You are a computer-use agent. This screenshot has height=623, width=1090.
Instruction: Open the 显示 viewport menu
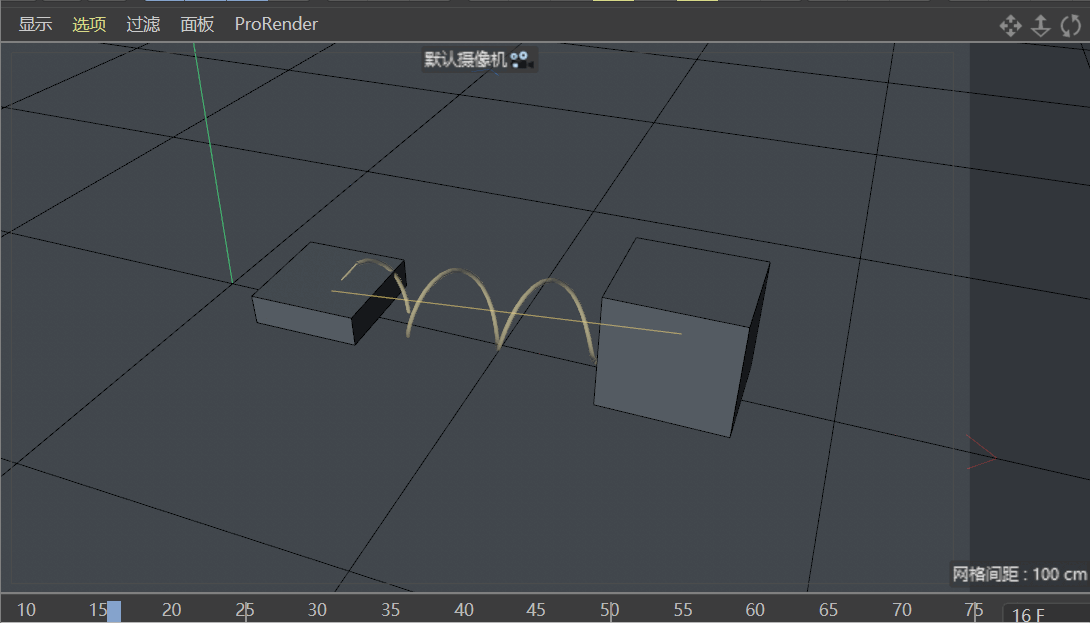tap(35, 24)
